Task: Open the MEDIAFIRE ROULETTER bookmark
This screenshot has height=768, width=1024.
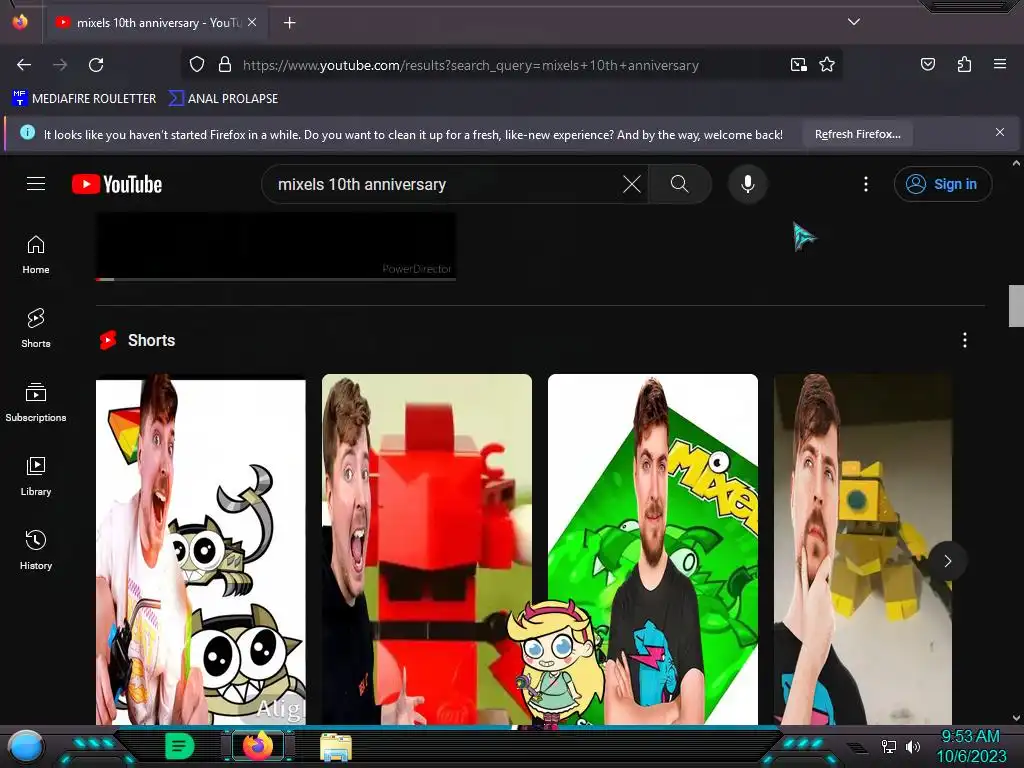Action: click(x=84, y=99)
